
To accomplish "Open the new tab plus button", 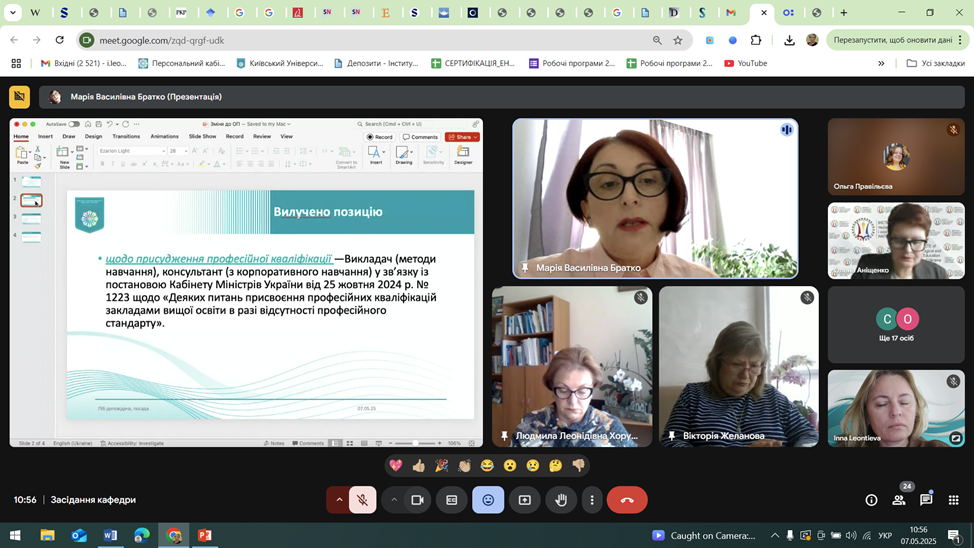I will click(844, 13).
